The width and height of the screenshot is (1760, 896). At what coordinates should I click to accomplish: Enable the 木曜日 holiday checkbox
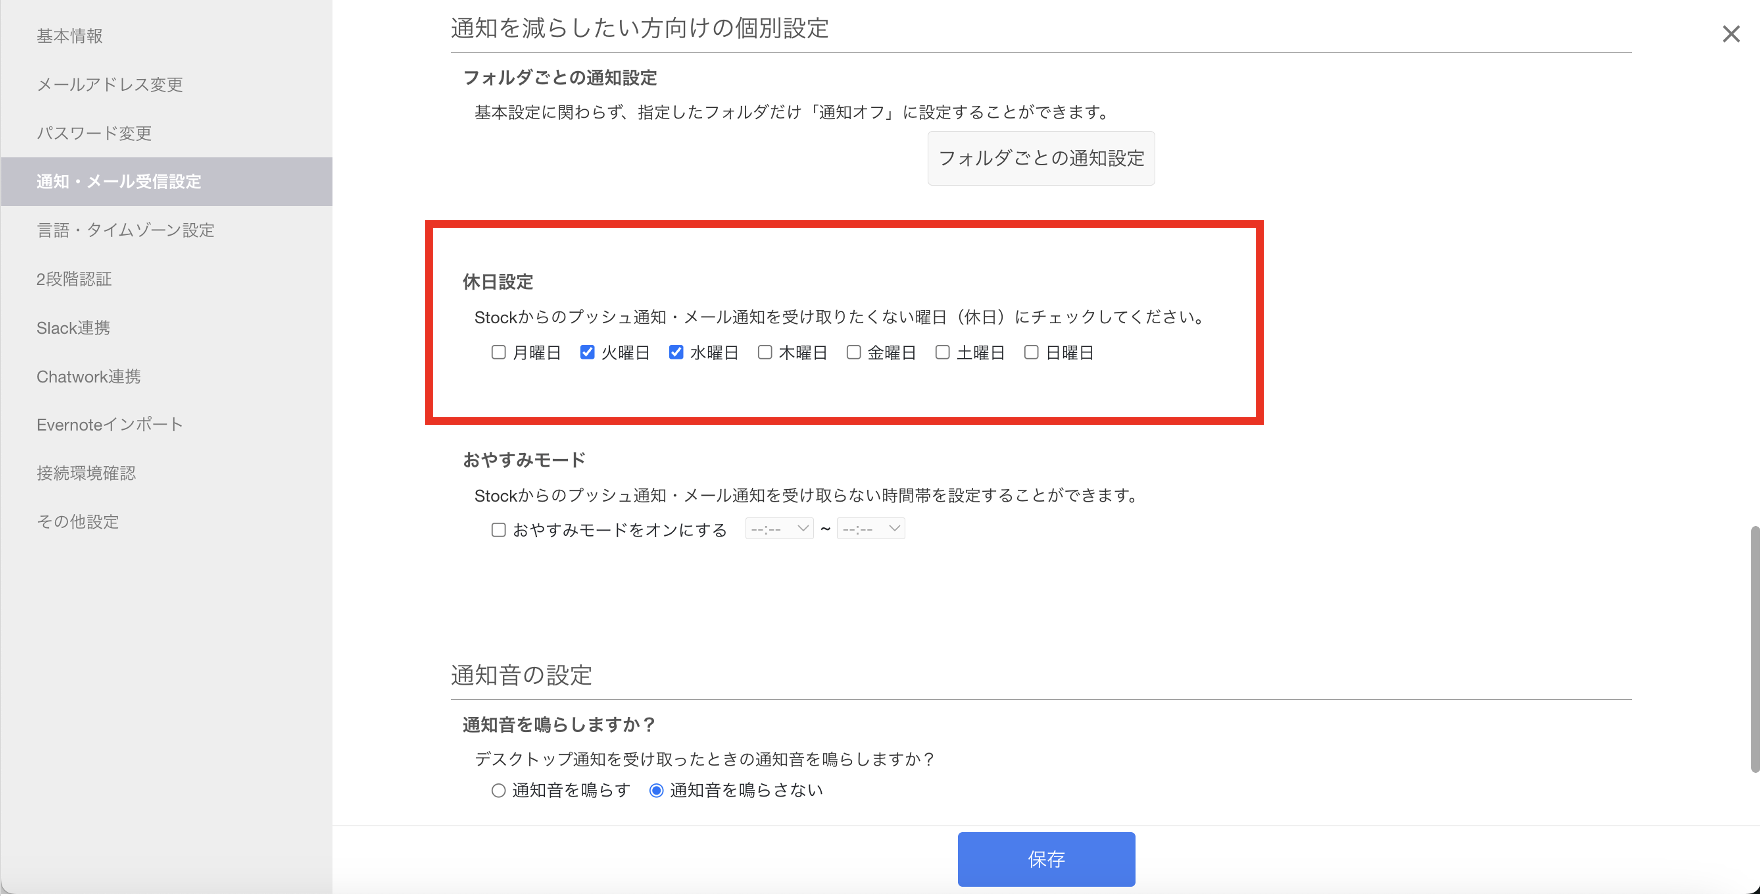(x=765, y=352)
